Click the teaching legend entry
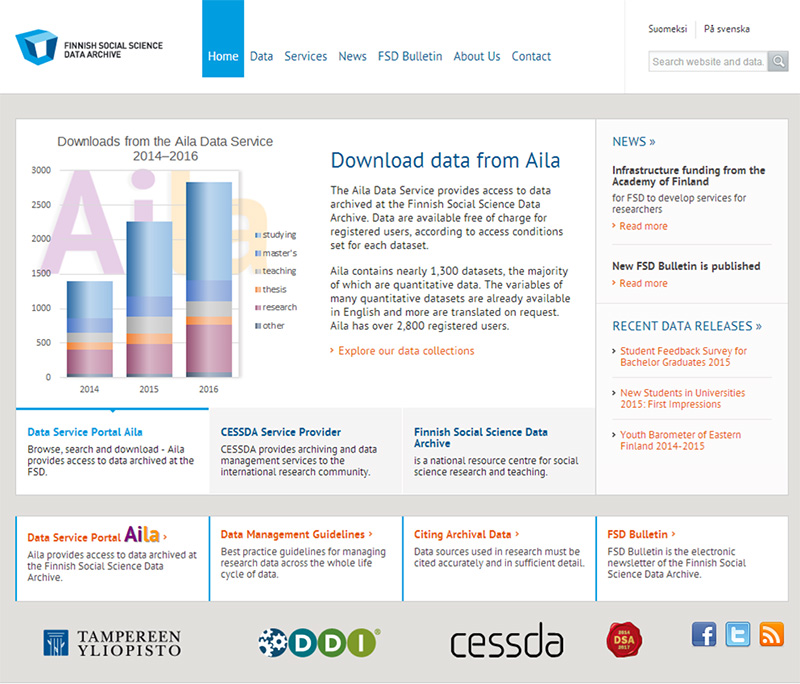Viewport: 800px width, 684px height. coord(276,271)
